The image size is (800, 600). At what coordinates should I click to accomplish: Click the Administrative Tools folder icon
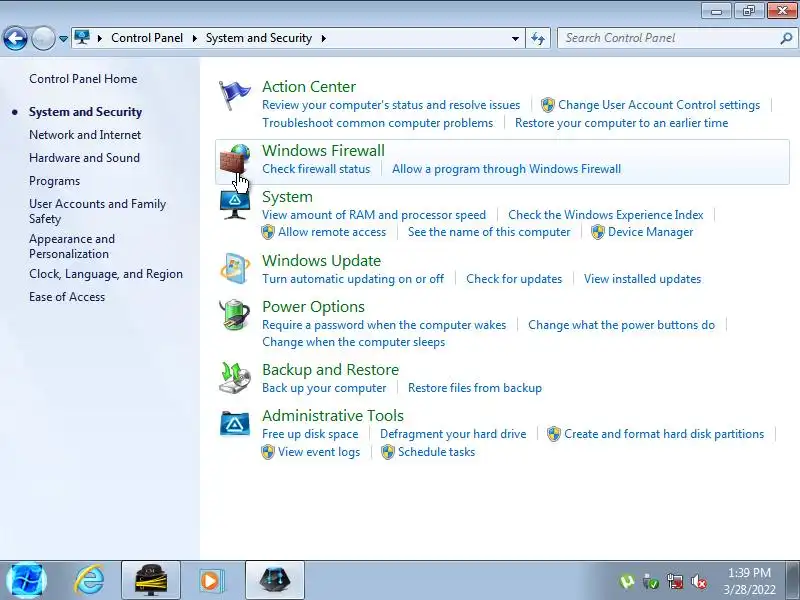click(x=235, y=424)
